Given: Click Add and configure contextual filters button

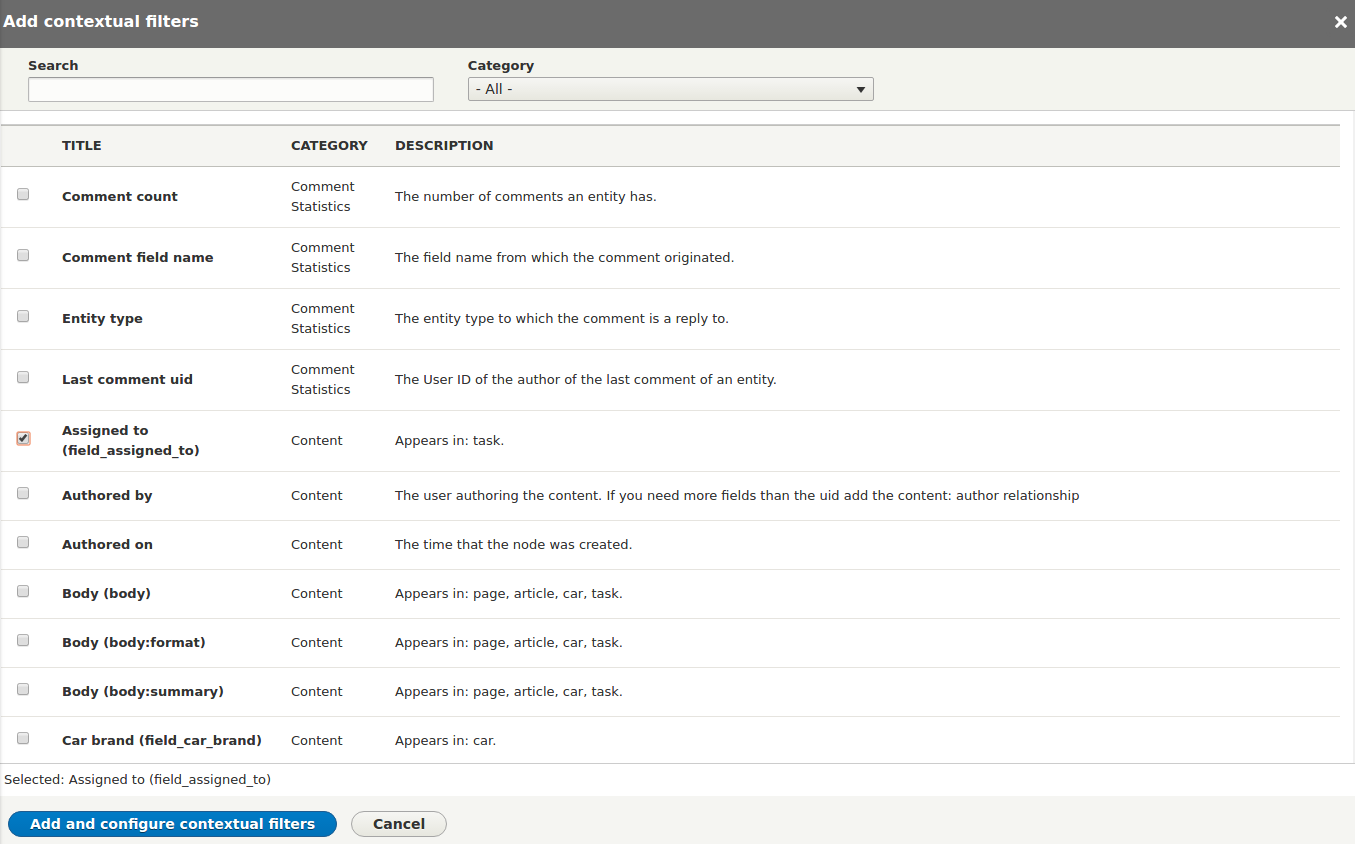Looking at the screenshot, I should coord(172,824).
